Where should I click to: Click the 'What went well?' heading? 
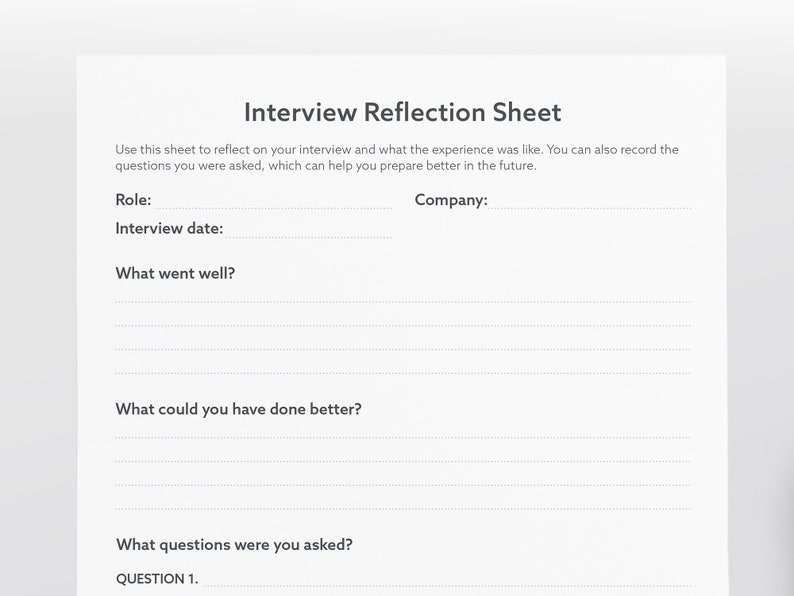(x=175, y=273)
